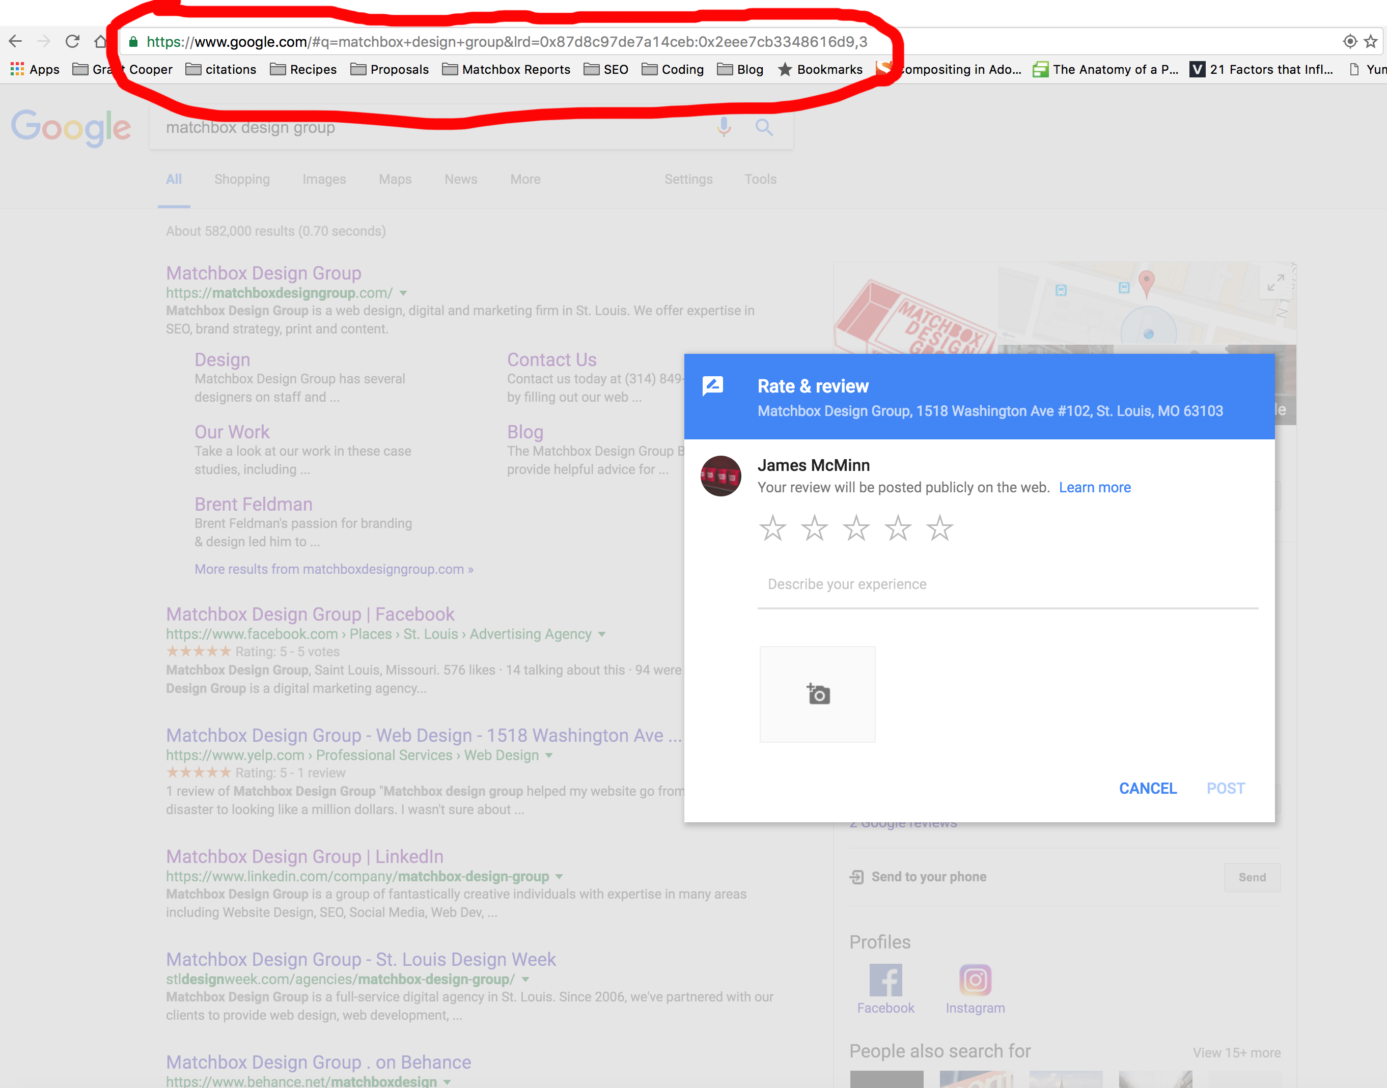
Task: Open The Anatomy of a P... bookmark
Action: [1106, 69]
